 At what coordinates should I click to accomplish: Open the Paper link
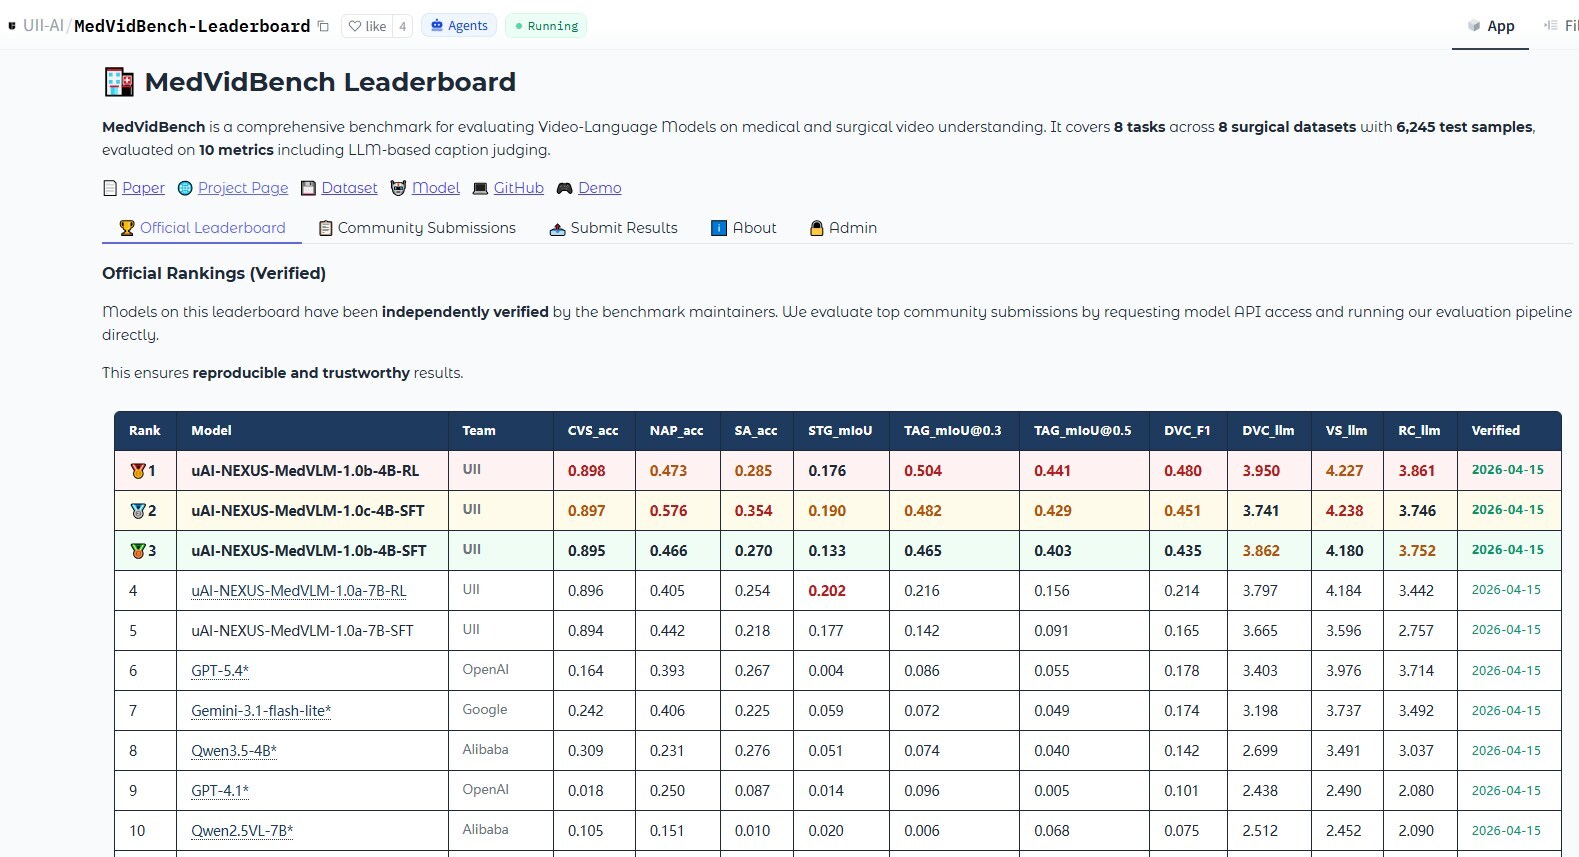click(x=142, y=188)
